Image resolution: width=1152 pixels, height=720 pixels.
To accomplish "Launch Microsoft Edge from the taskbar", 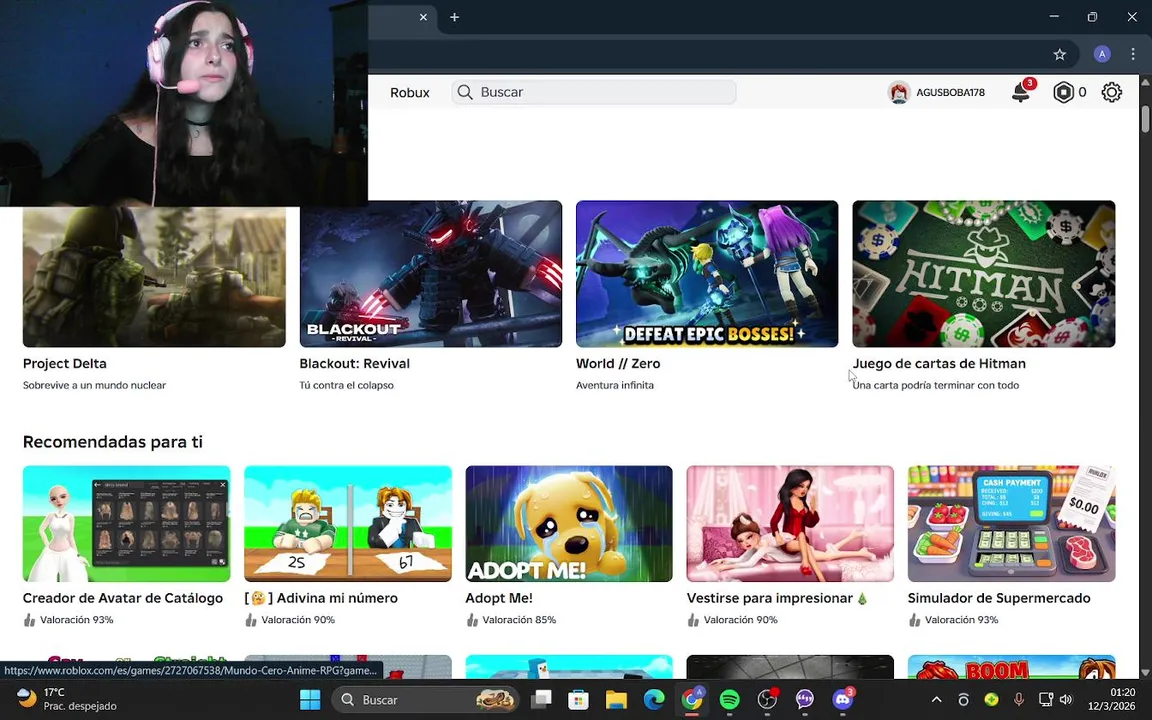I will pos(654,699).
